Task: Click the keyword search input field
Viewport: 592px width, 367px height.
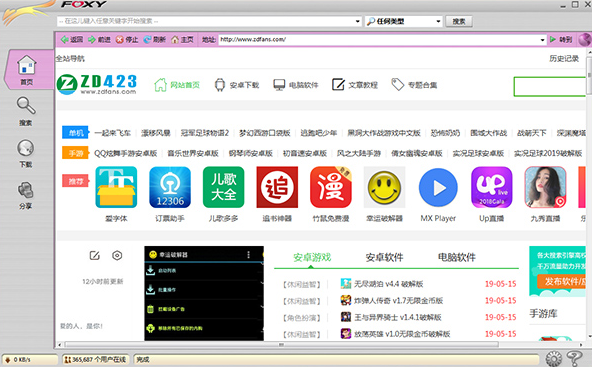Action: 209,21
